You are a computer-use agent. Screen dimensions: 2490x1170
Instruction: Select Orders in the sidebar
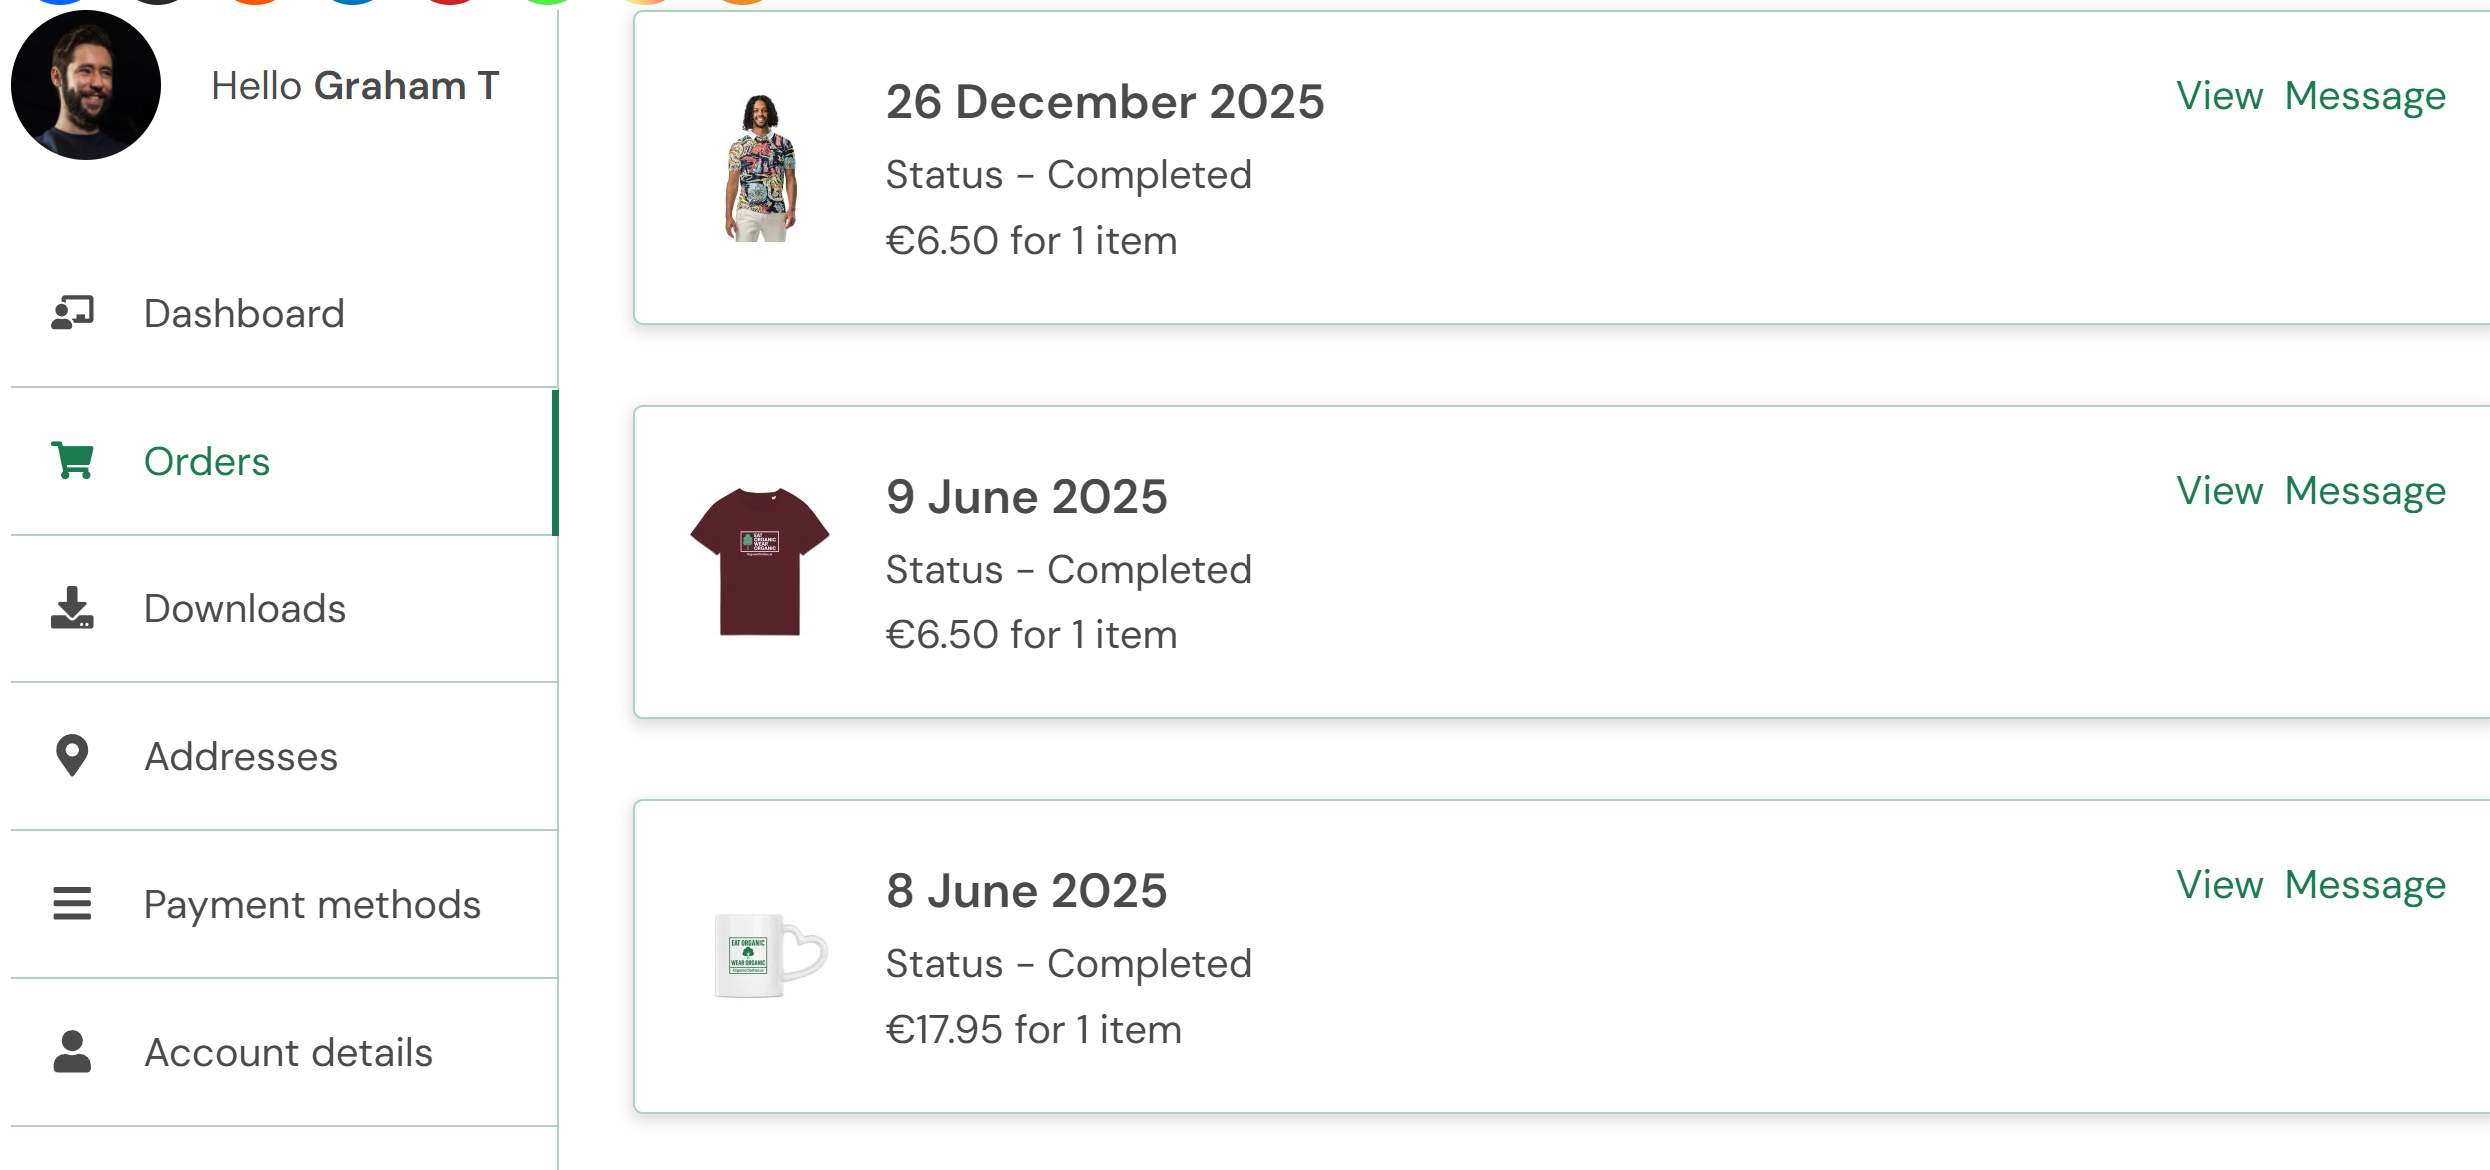pos(207,461)
